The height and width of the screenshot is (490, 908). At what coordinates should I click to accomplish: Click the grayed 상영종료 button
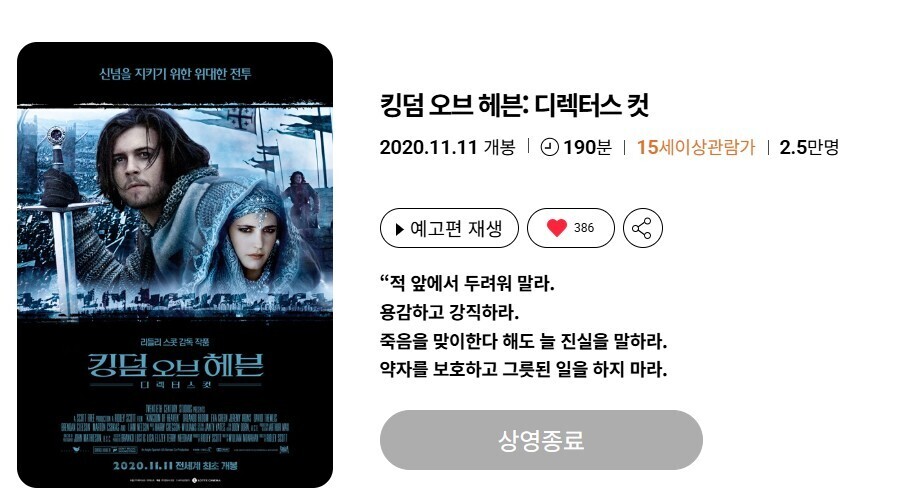point(541,440)
